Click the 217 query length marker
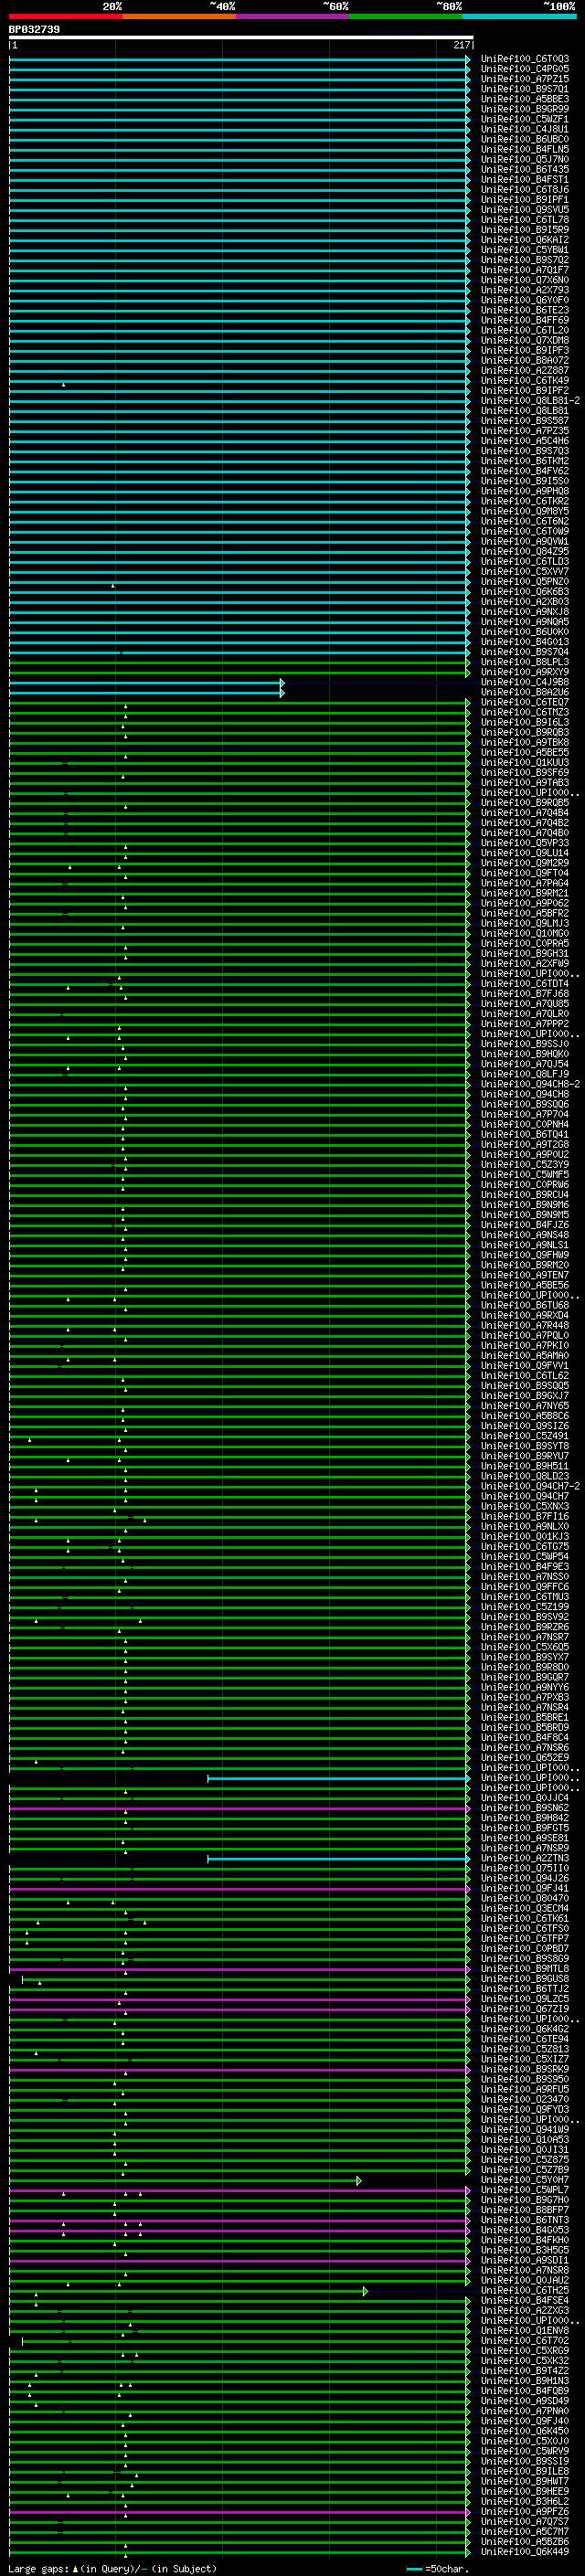The width and height of the screenshot is (585, 2576). 461,45
